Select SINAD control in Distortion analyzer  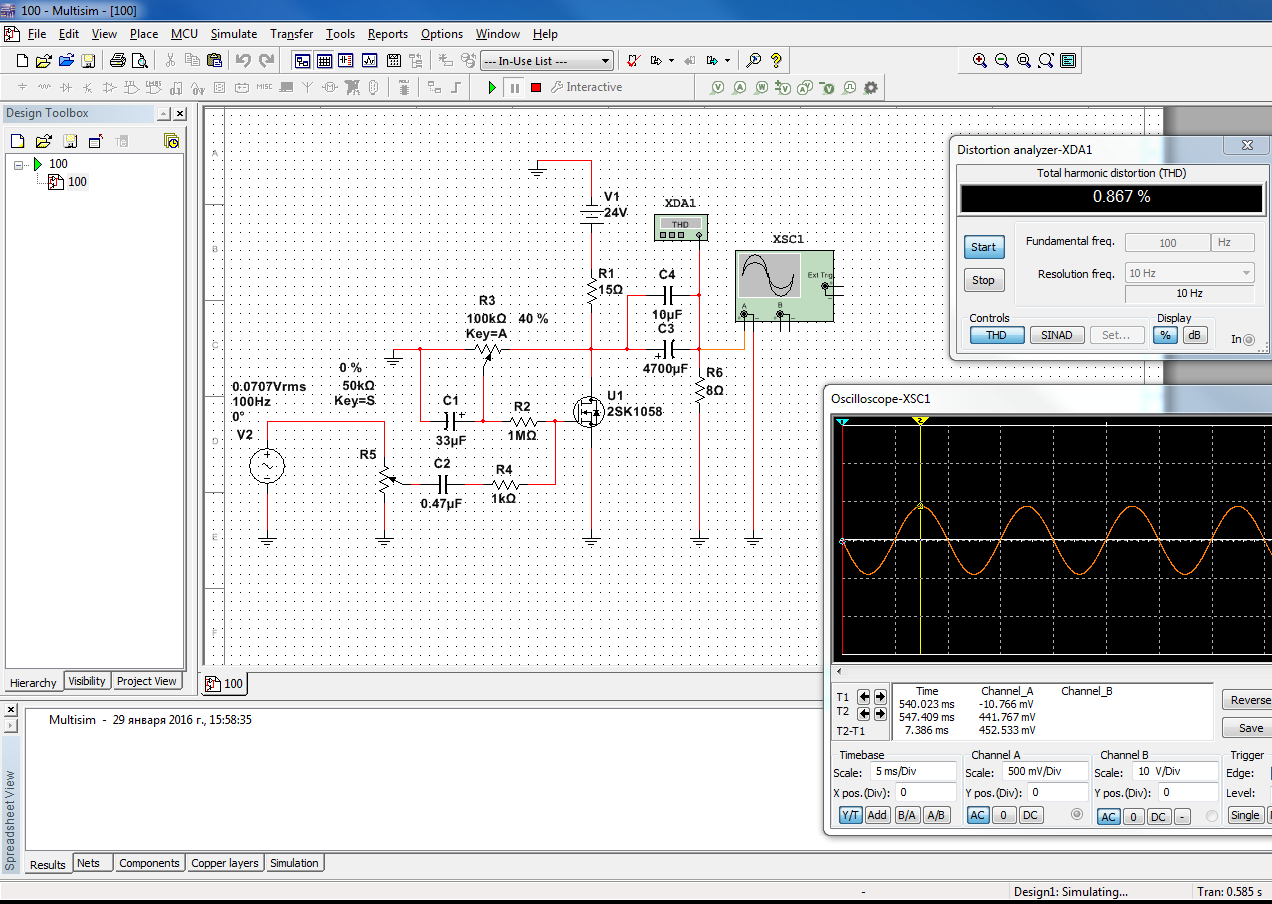[1056, 335]
